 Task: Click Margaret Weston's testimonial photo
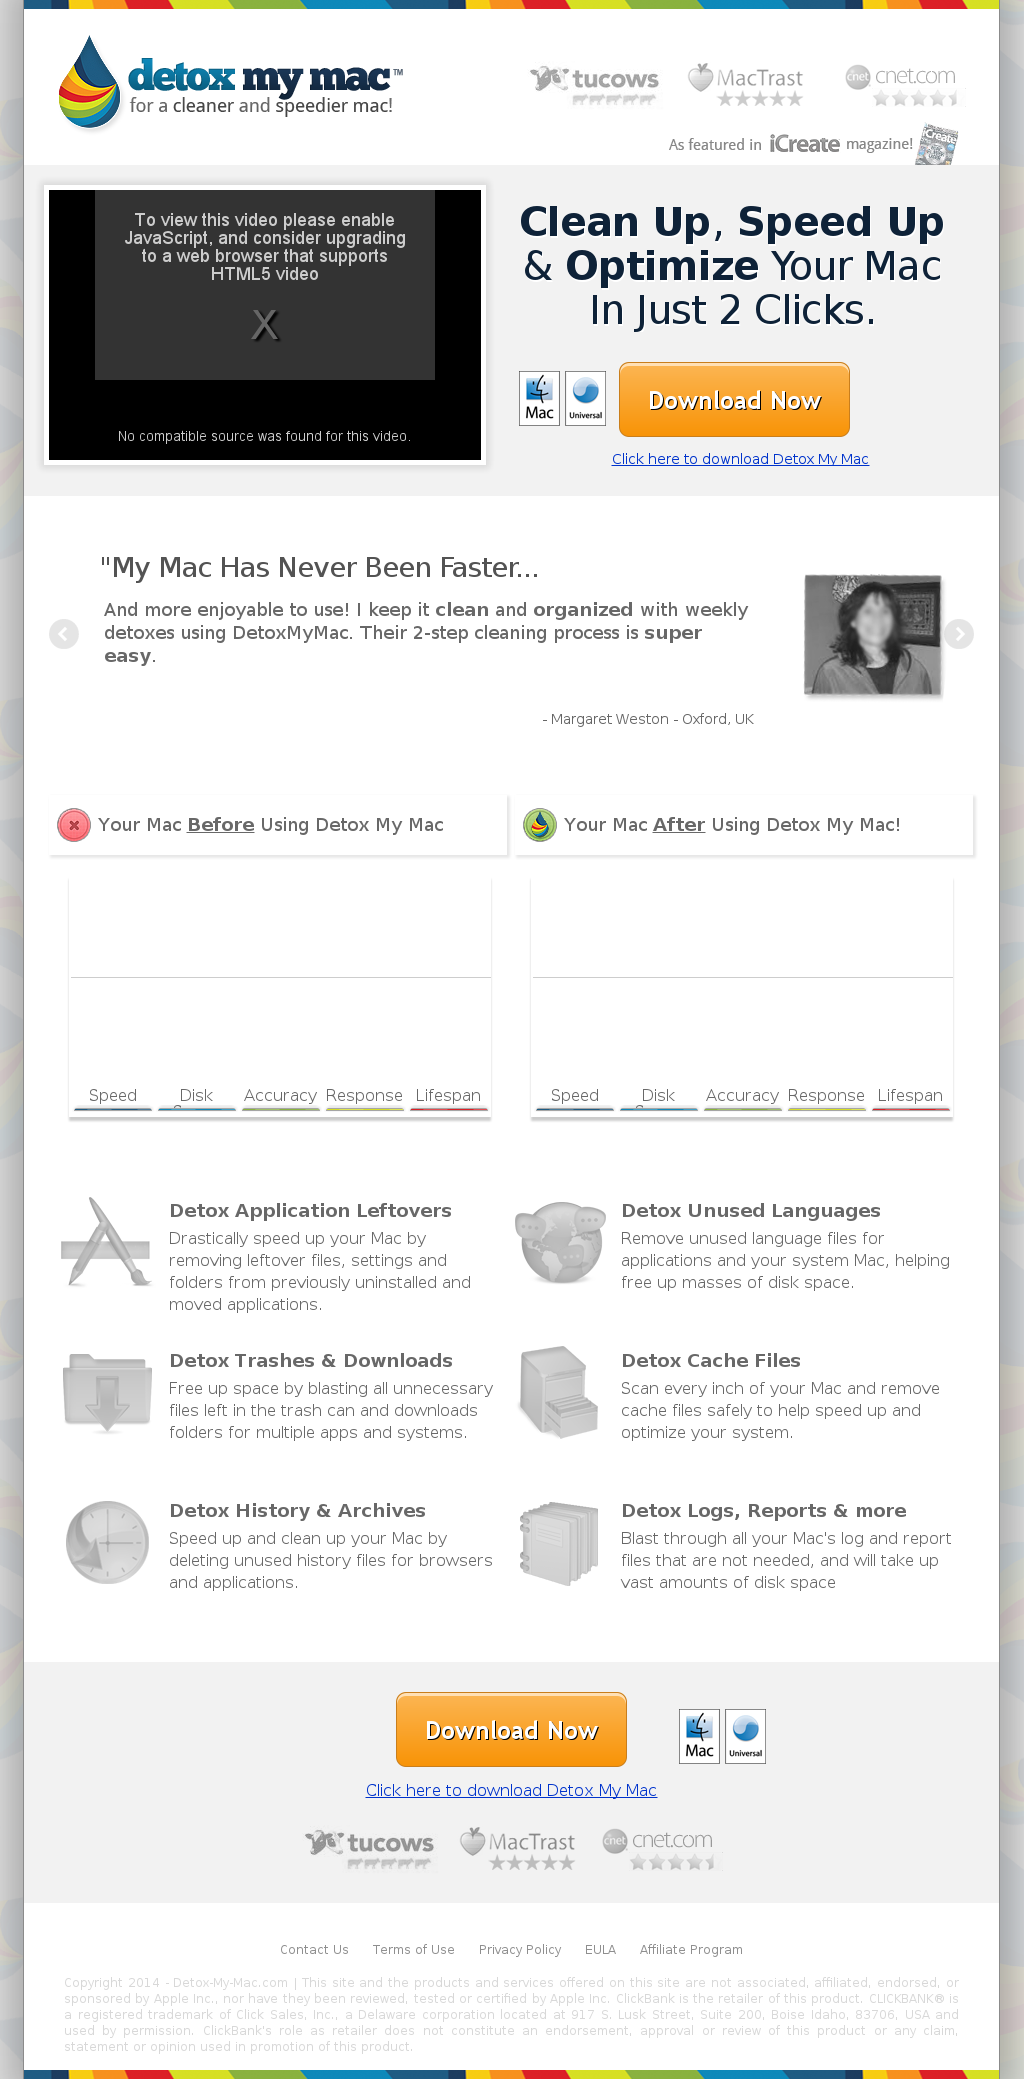pos(873,635)
